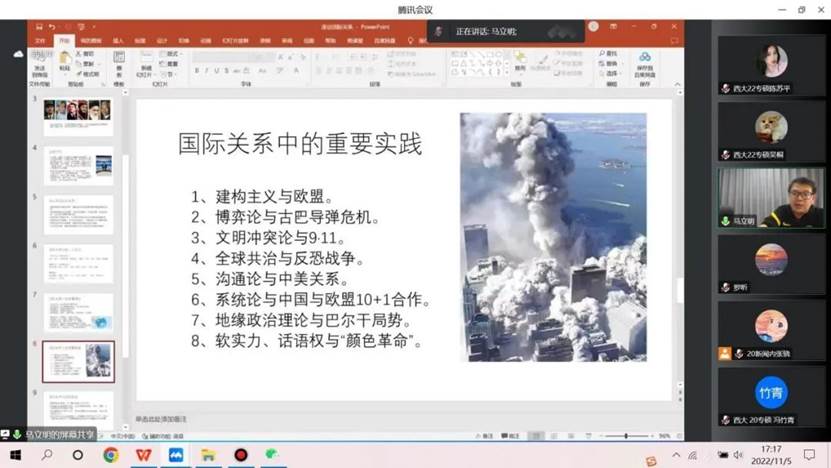This screenshot has height=468, width=831.
Task: Toggle bold text formatting
Action: click(198, 70)
